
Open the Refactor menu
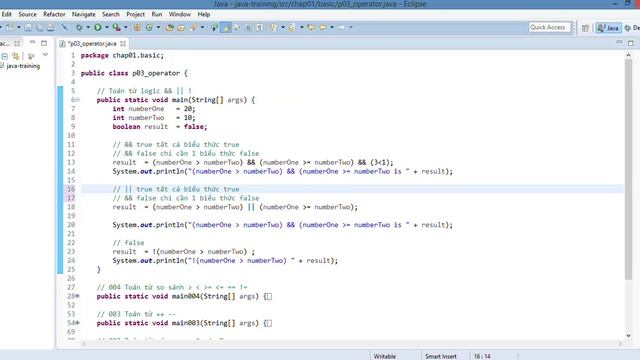[54, 14]
